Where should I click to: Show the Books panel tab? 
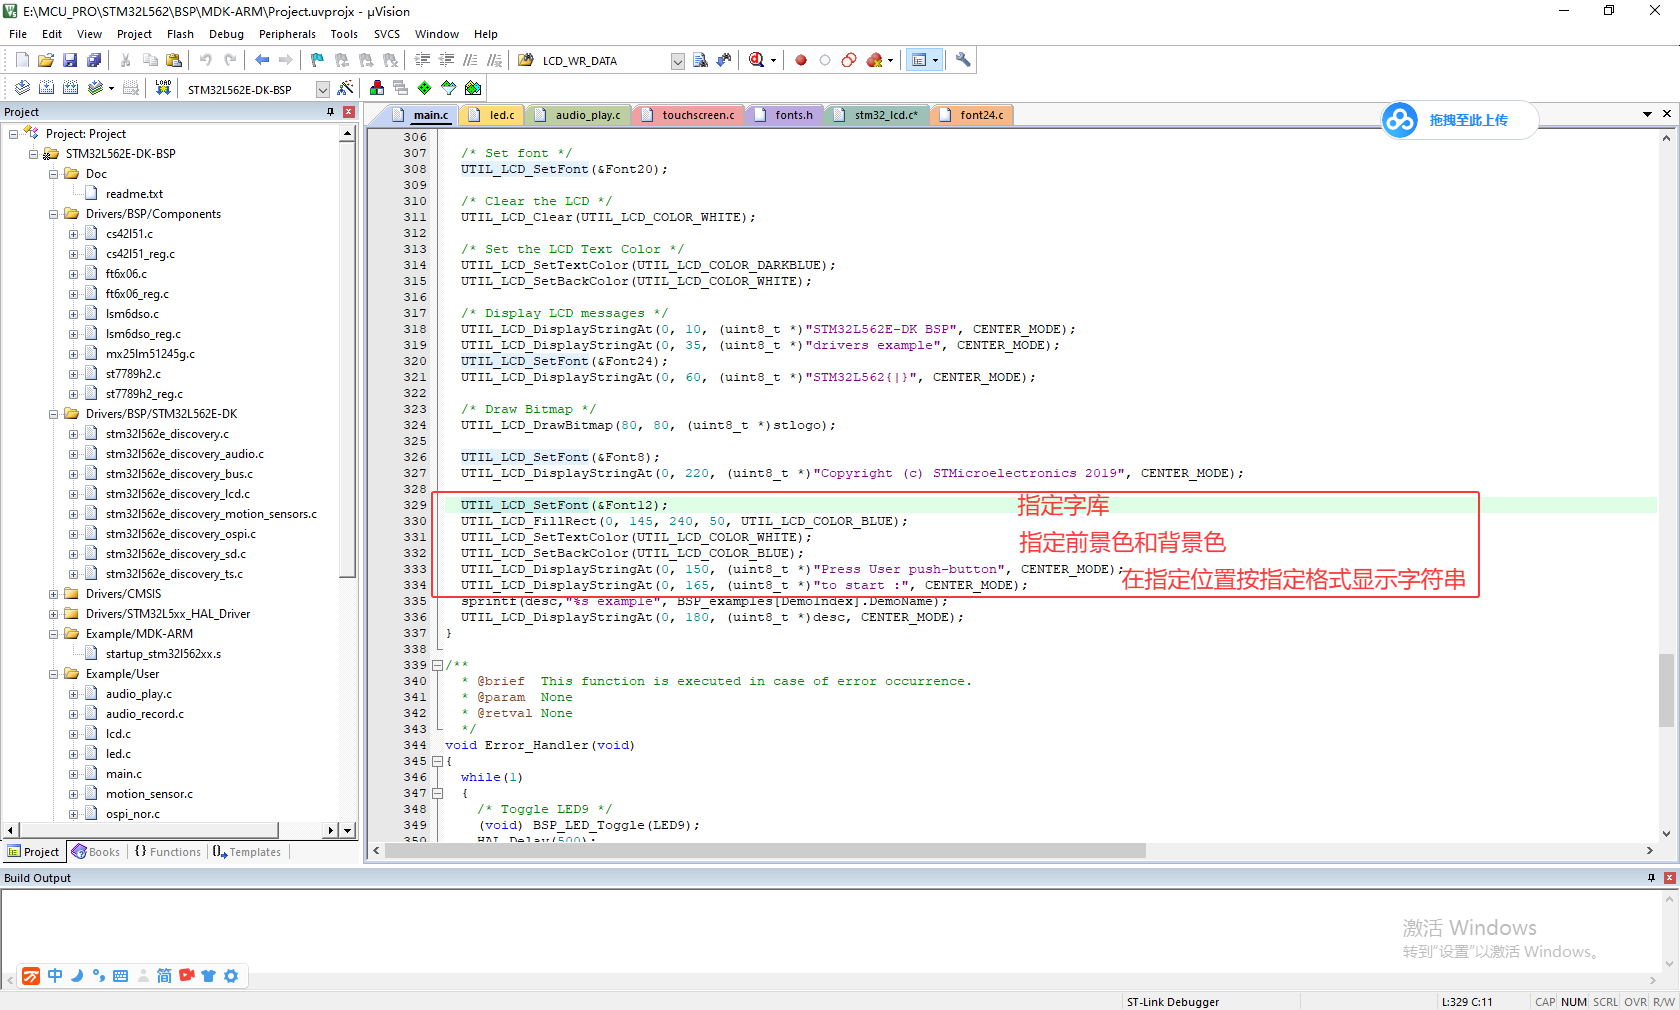[x=96, y=852]
